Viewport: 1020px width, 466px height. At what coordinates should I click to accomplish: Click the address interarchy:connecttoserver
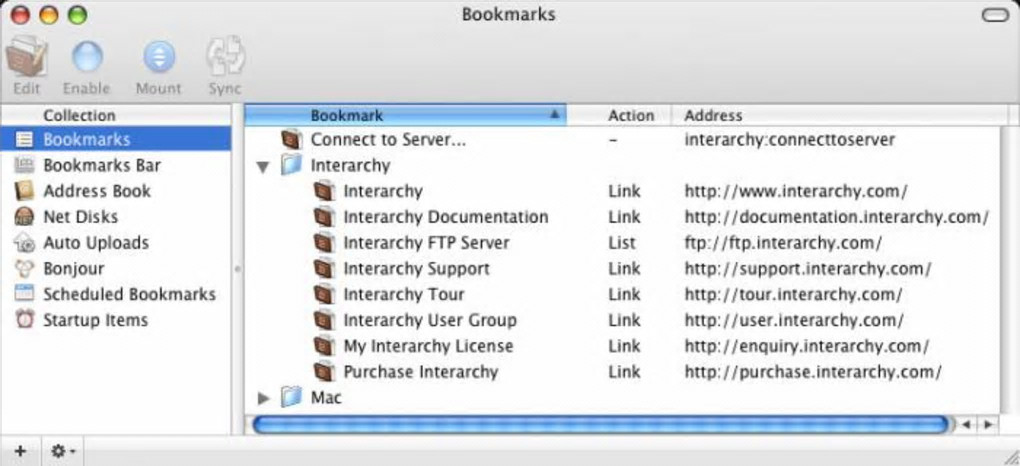pos(790,139)
